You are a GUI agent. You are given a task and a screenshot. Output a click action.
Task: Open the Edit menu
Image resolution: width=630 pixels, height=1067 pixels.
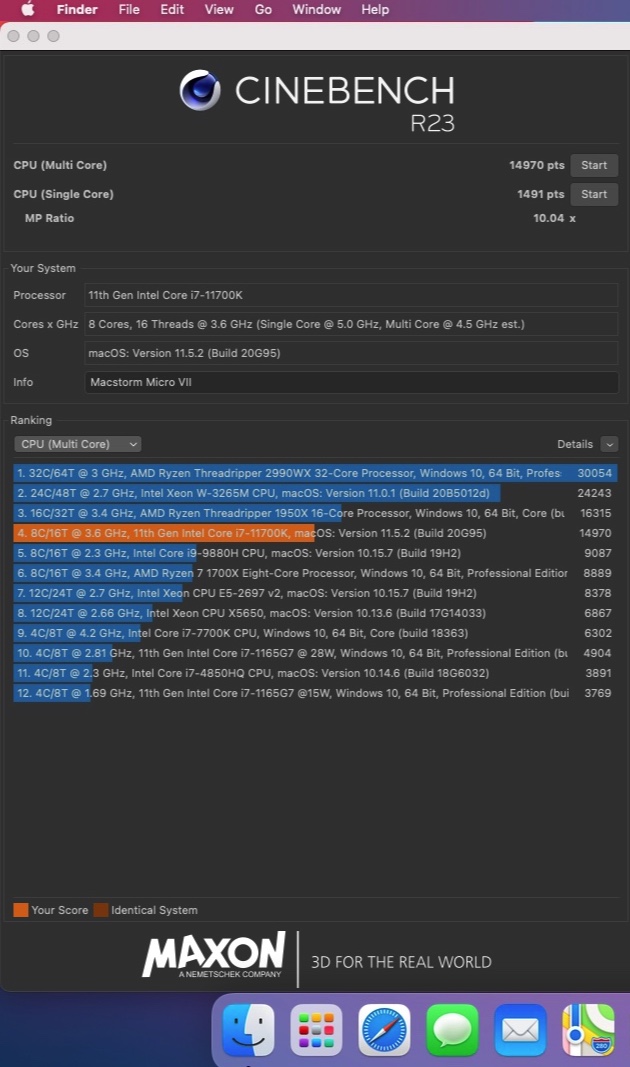pos(171,10)
